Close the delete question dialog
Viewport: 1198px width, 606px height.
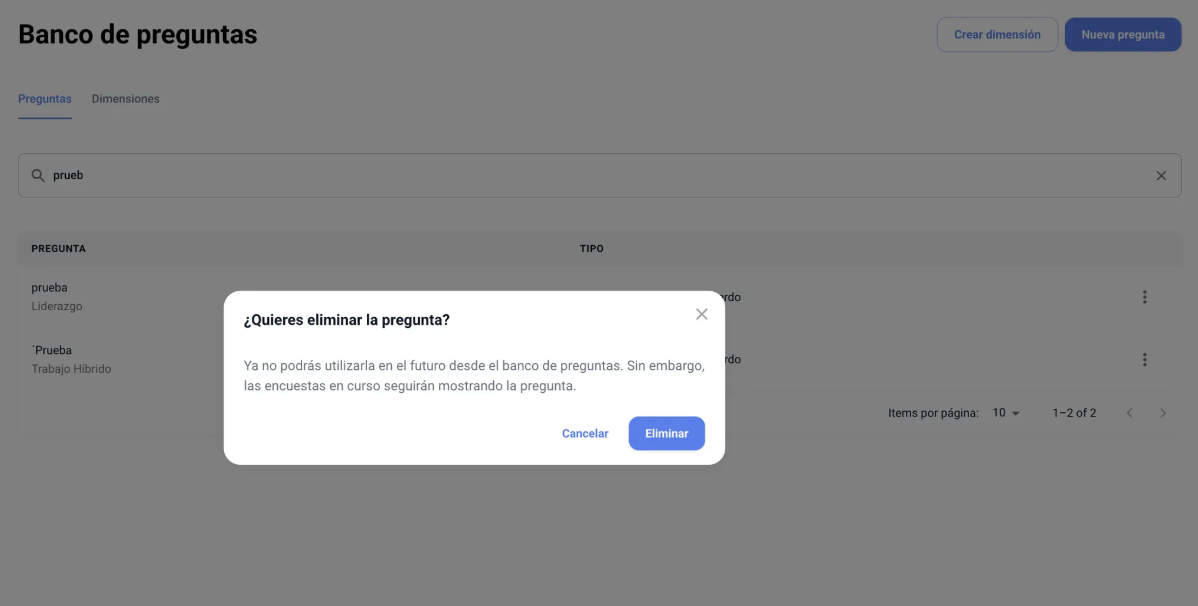point(701,314)
